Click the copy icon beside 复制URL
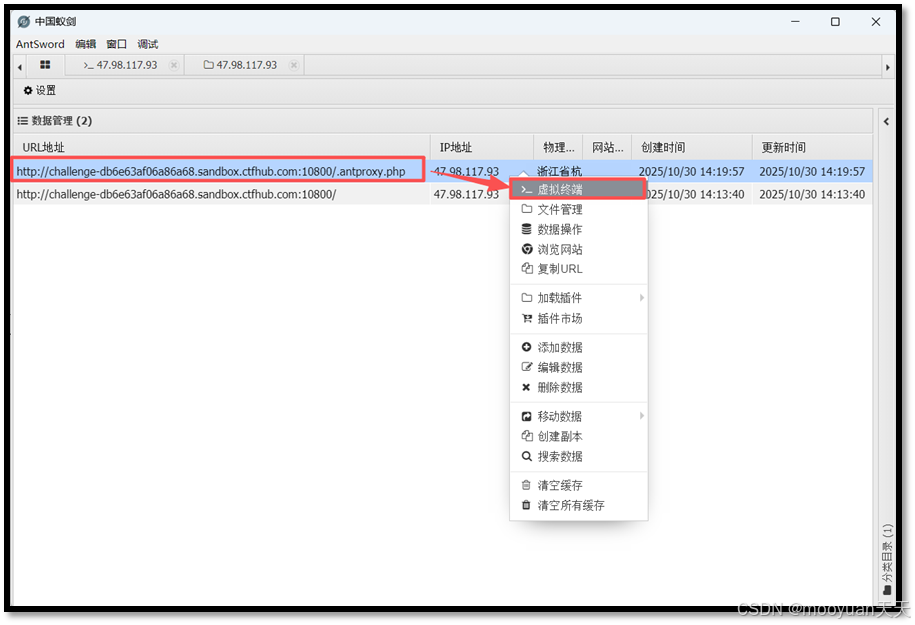915x625 pixels. (x=526, y=268)
